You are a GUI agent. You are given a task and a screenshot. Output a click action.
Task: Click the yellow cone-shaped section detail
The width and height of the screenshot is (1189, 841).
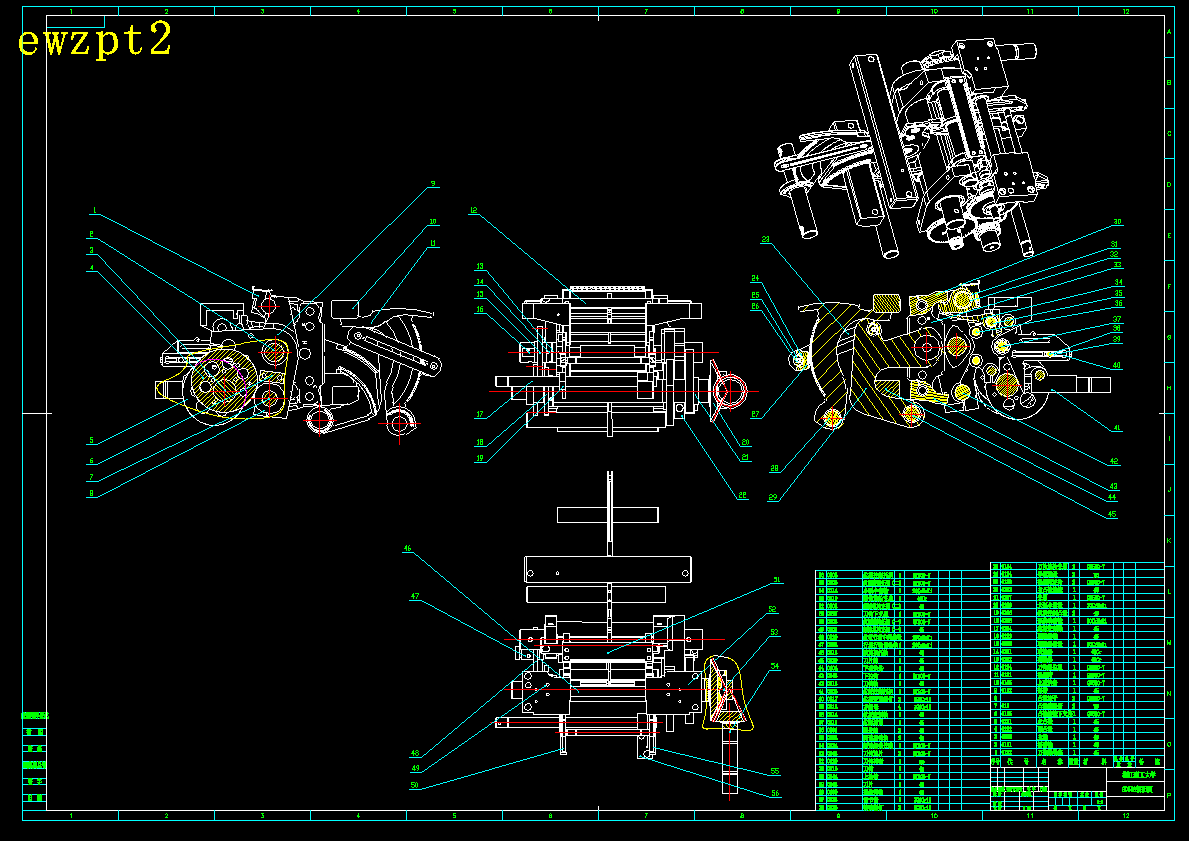[727, 693]
